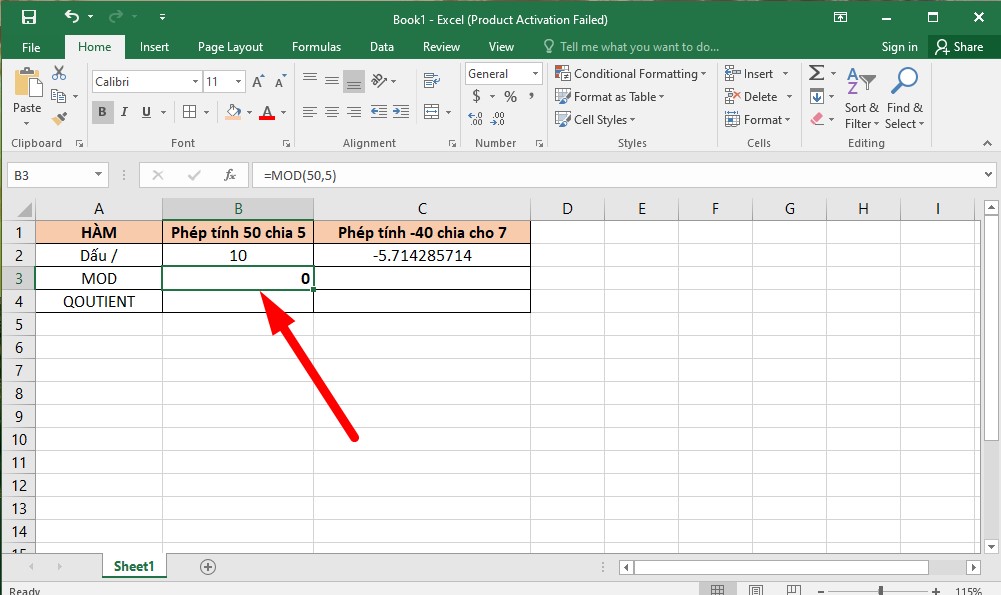The height and width of the screenshot is (595, 1001).
Task: Click the Sign in link
Action: pyautogui.click(x=899, y=46)
